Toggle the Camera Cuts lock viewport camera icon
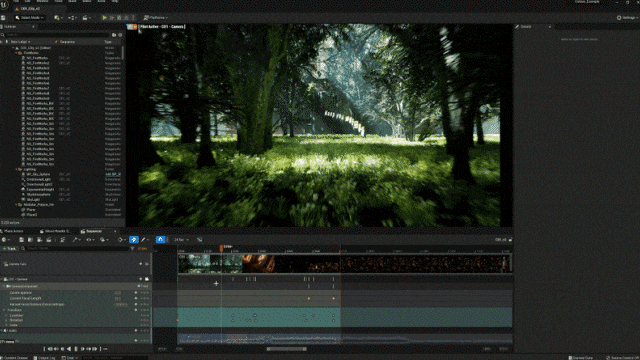The width and height of the screenshot is (640, 360). 147,264
